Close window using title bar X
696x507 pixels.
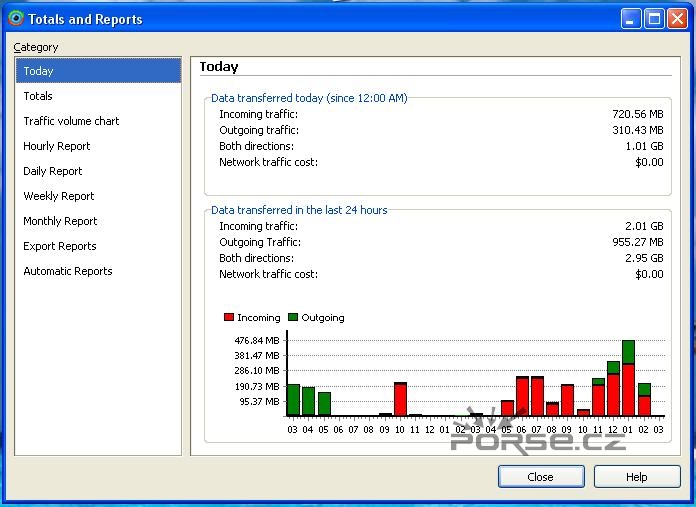click(677, 18)
